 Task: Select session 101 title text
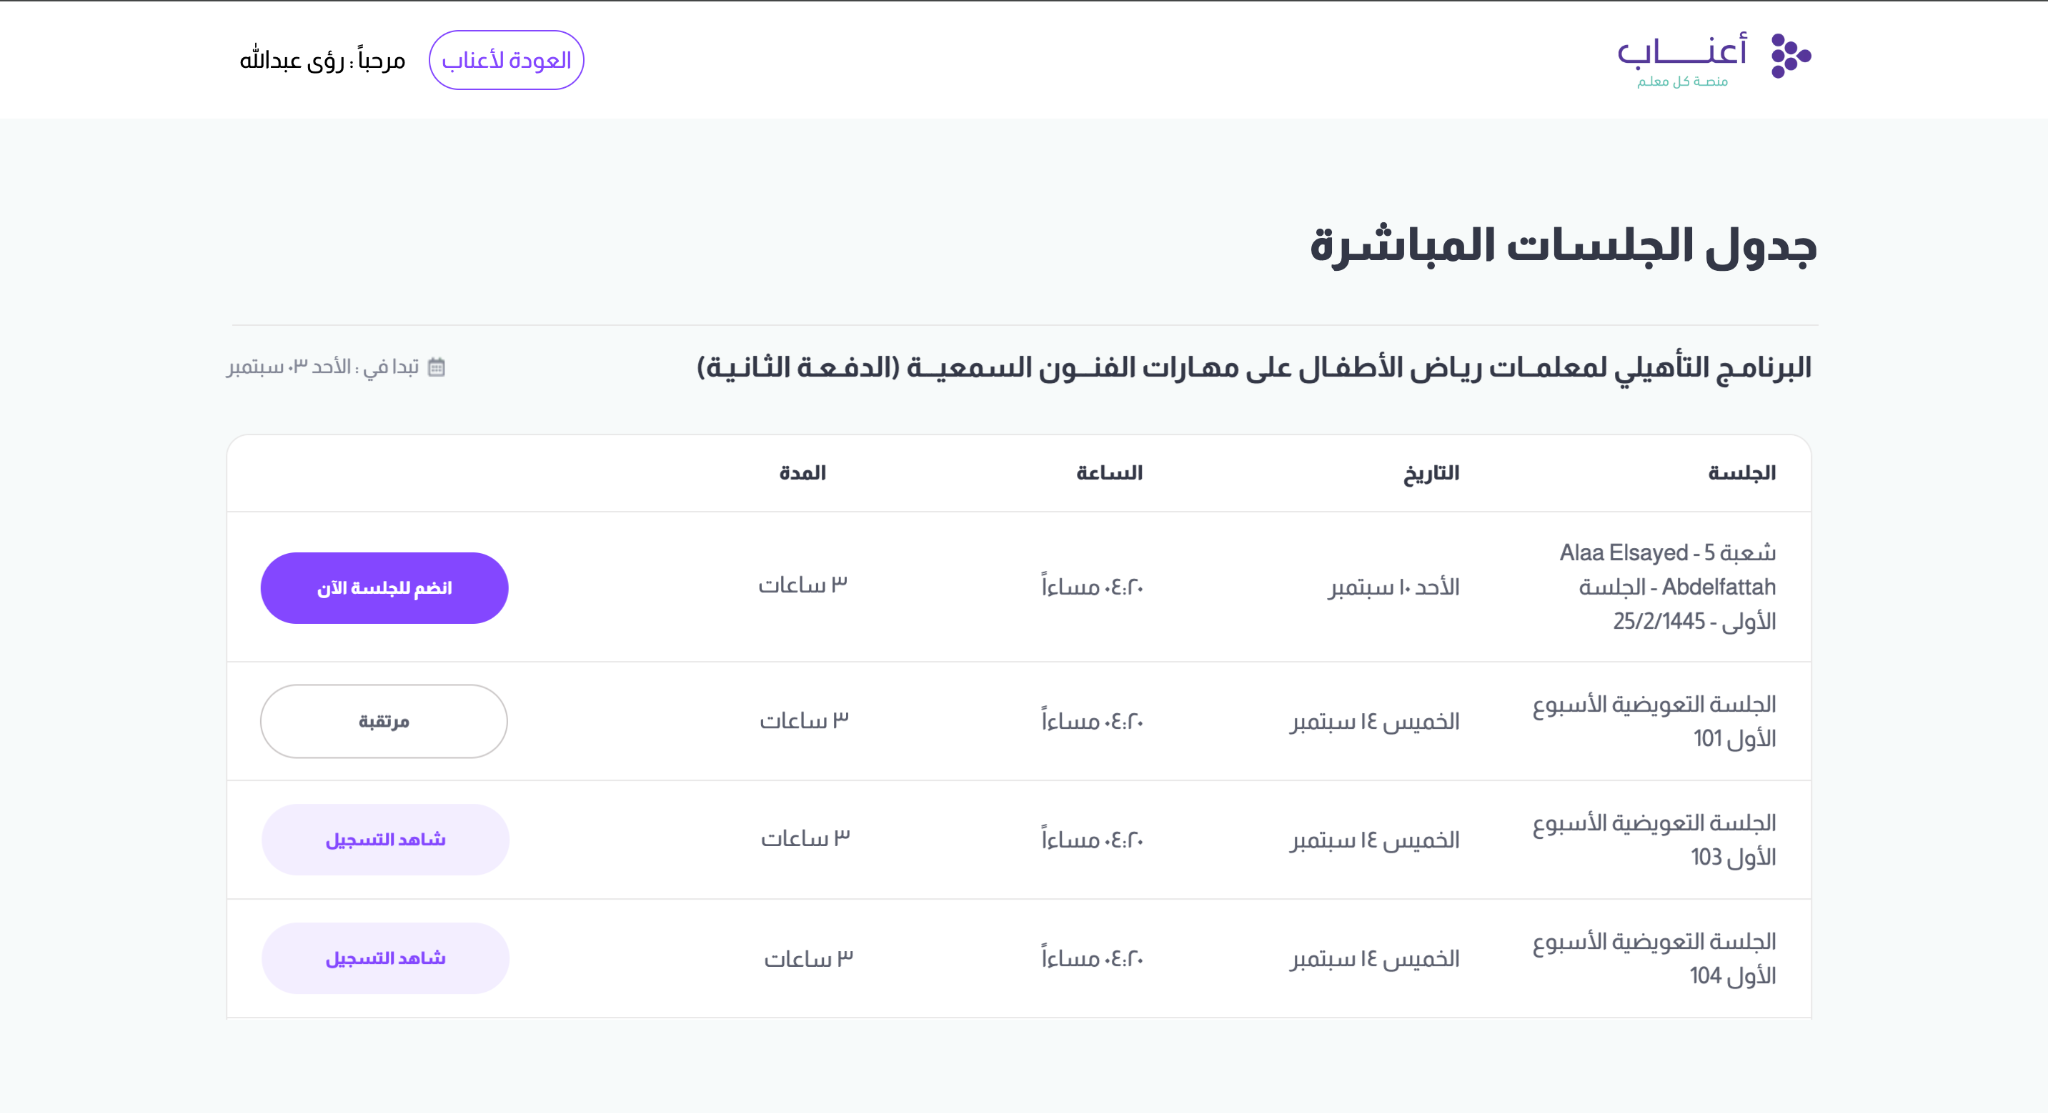click(1654, 721)
